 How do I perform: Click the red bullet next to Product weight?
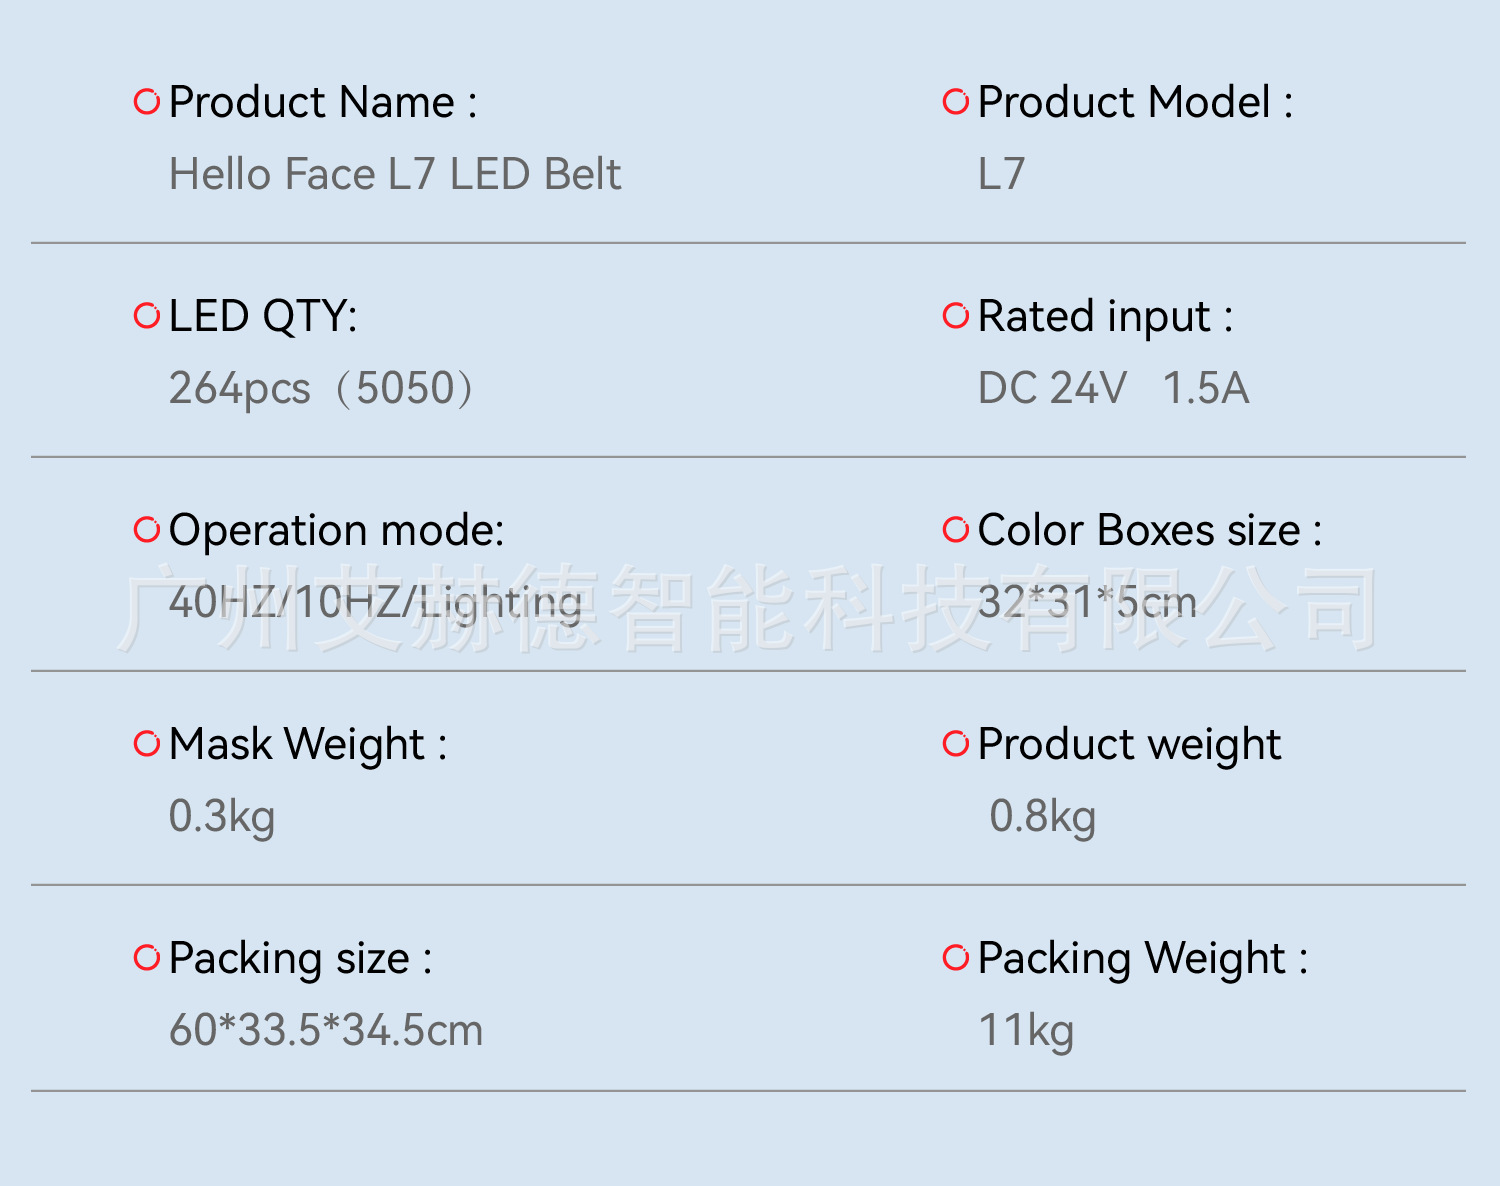(x=956, y=744)
